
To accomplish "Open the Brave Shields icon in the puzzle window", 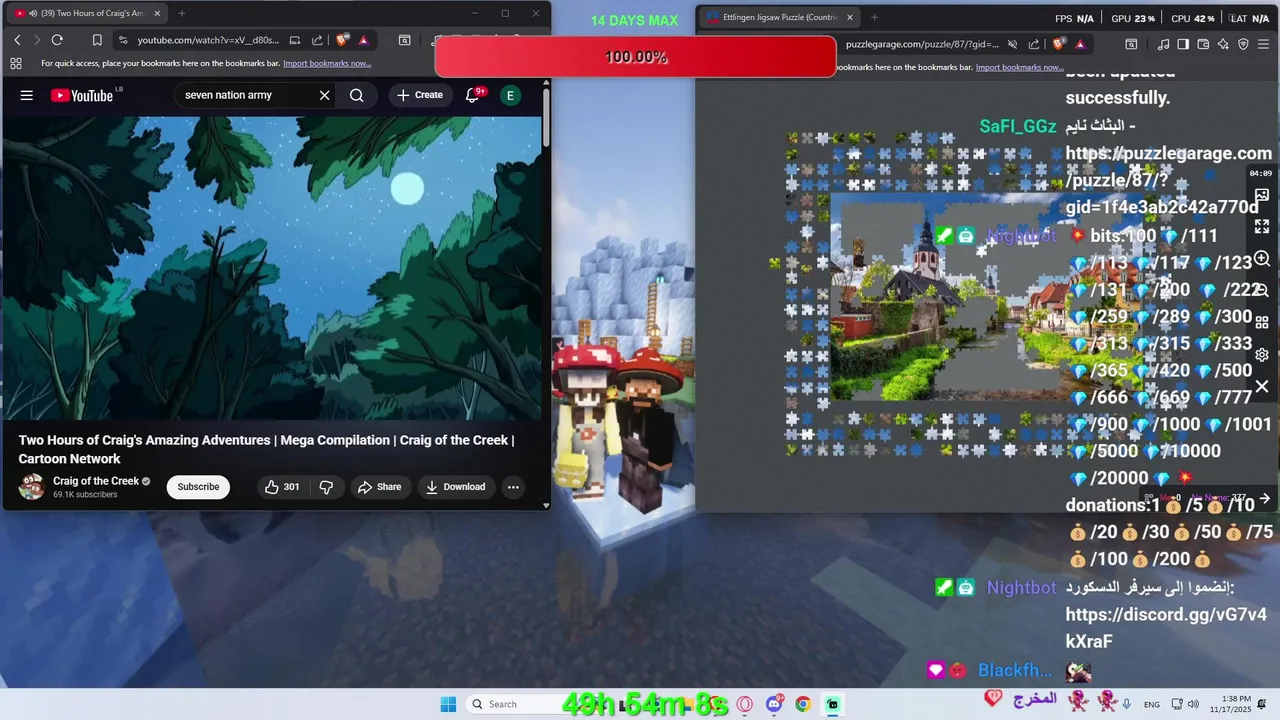I will pos(1059,44).
